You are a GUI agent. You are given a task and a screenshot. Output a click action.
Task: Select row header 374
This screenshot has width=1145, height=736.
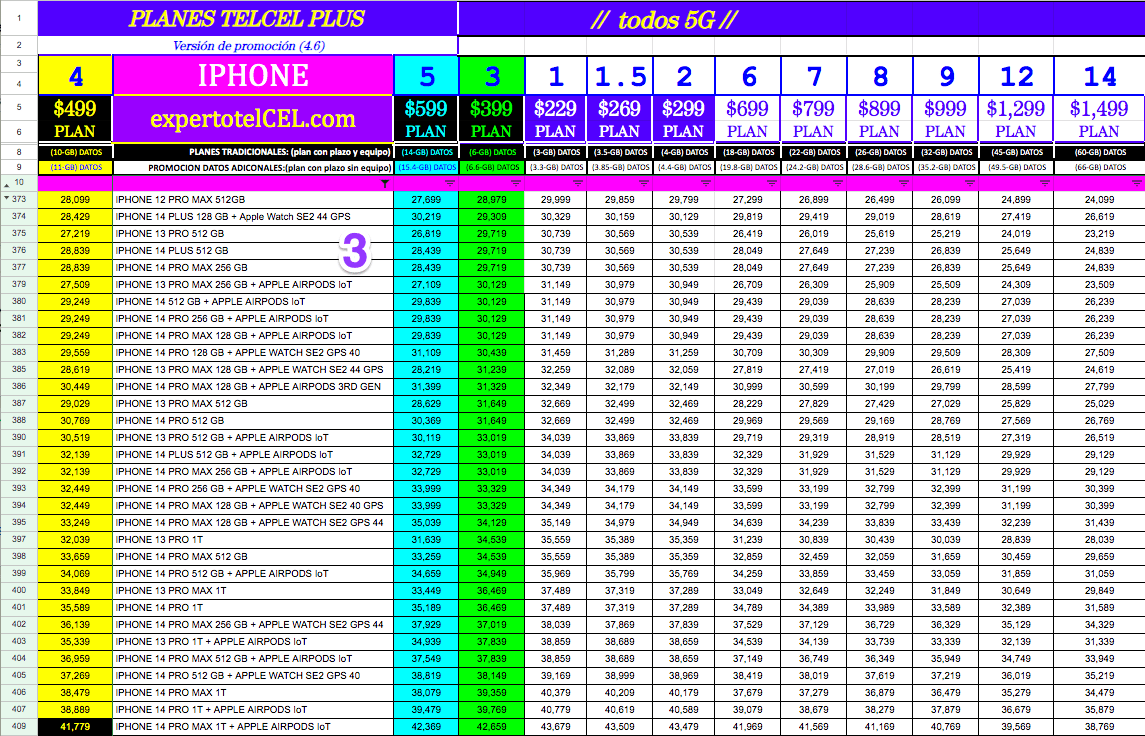[x=18, y=217]
